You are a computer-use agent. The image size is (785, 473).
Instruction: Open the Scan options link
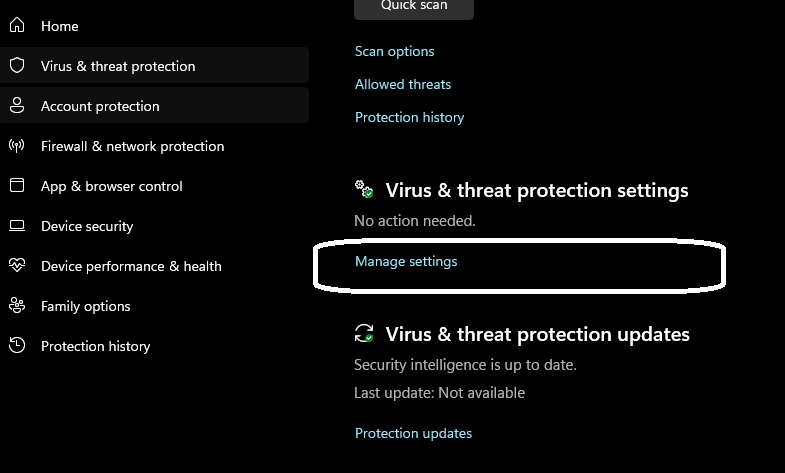click(394, 51)
